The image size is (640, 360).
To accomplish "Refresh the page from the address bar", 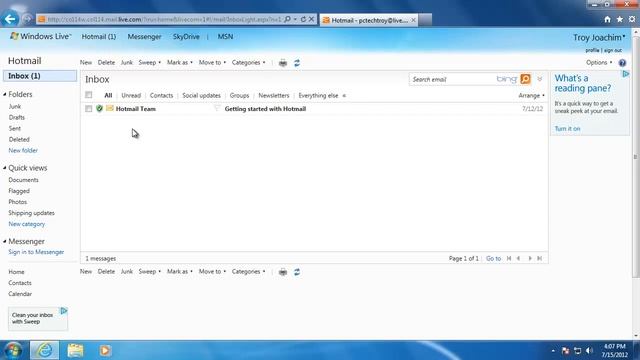I will pos(303,19).
